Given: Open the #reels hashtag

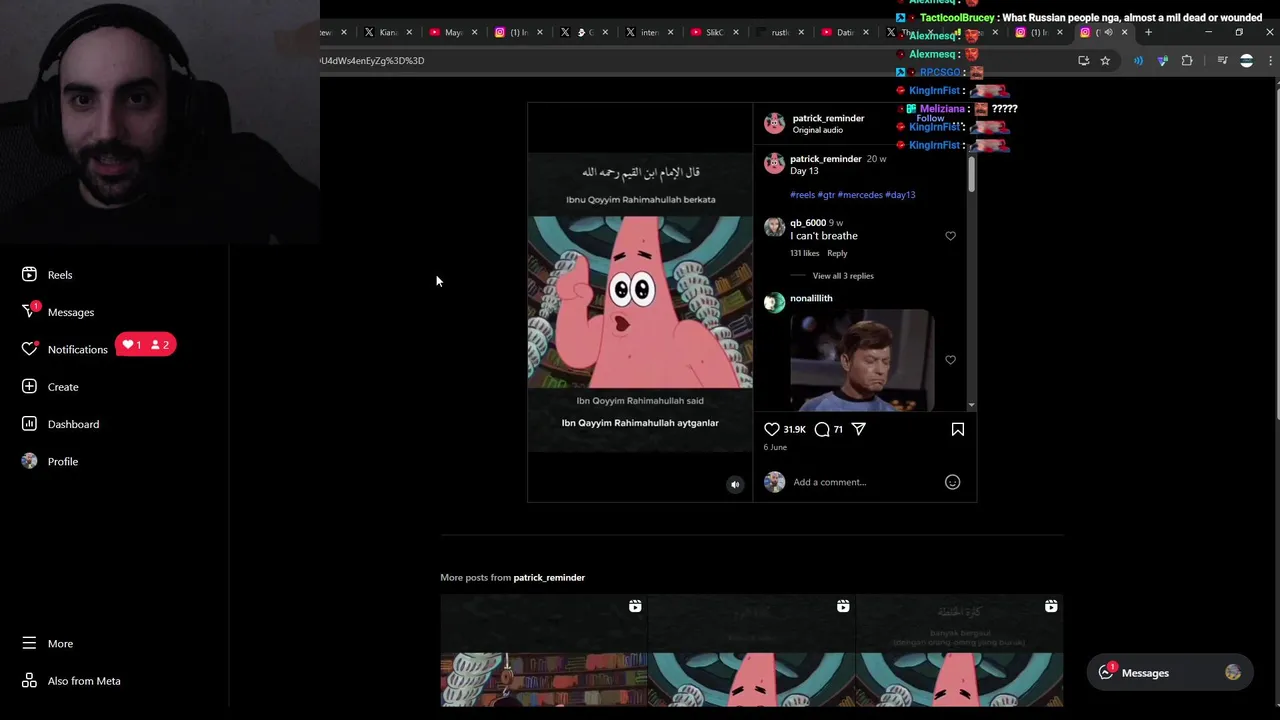Looking at the screenshot, I should tap(802, 195).
